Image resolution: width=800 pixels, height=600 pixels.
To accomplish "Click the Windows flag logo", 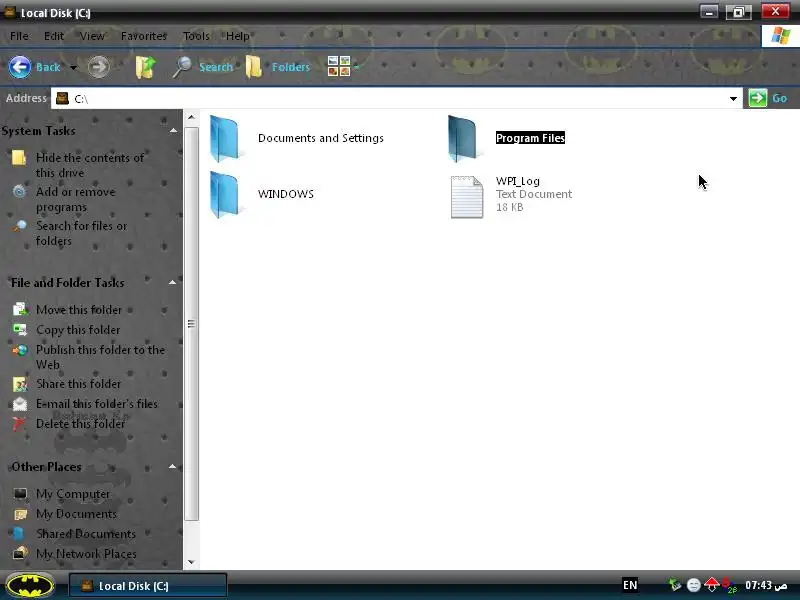I will point(780,36).
